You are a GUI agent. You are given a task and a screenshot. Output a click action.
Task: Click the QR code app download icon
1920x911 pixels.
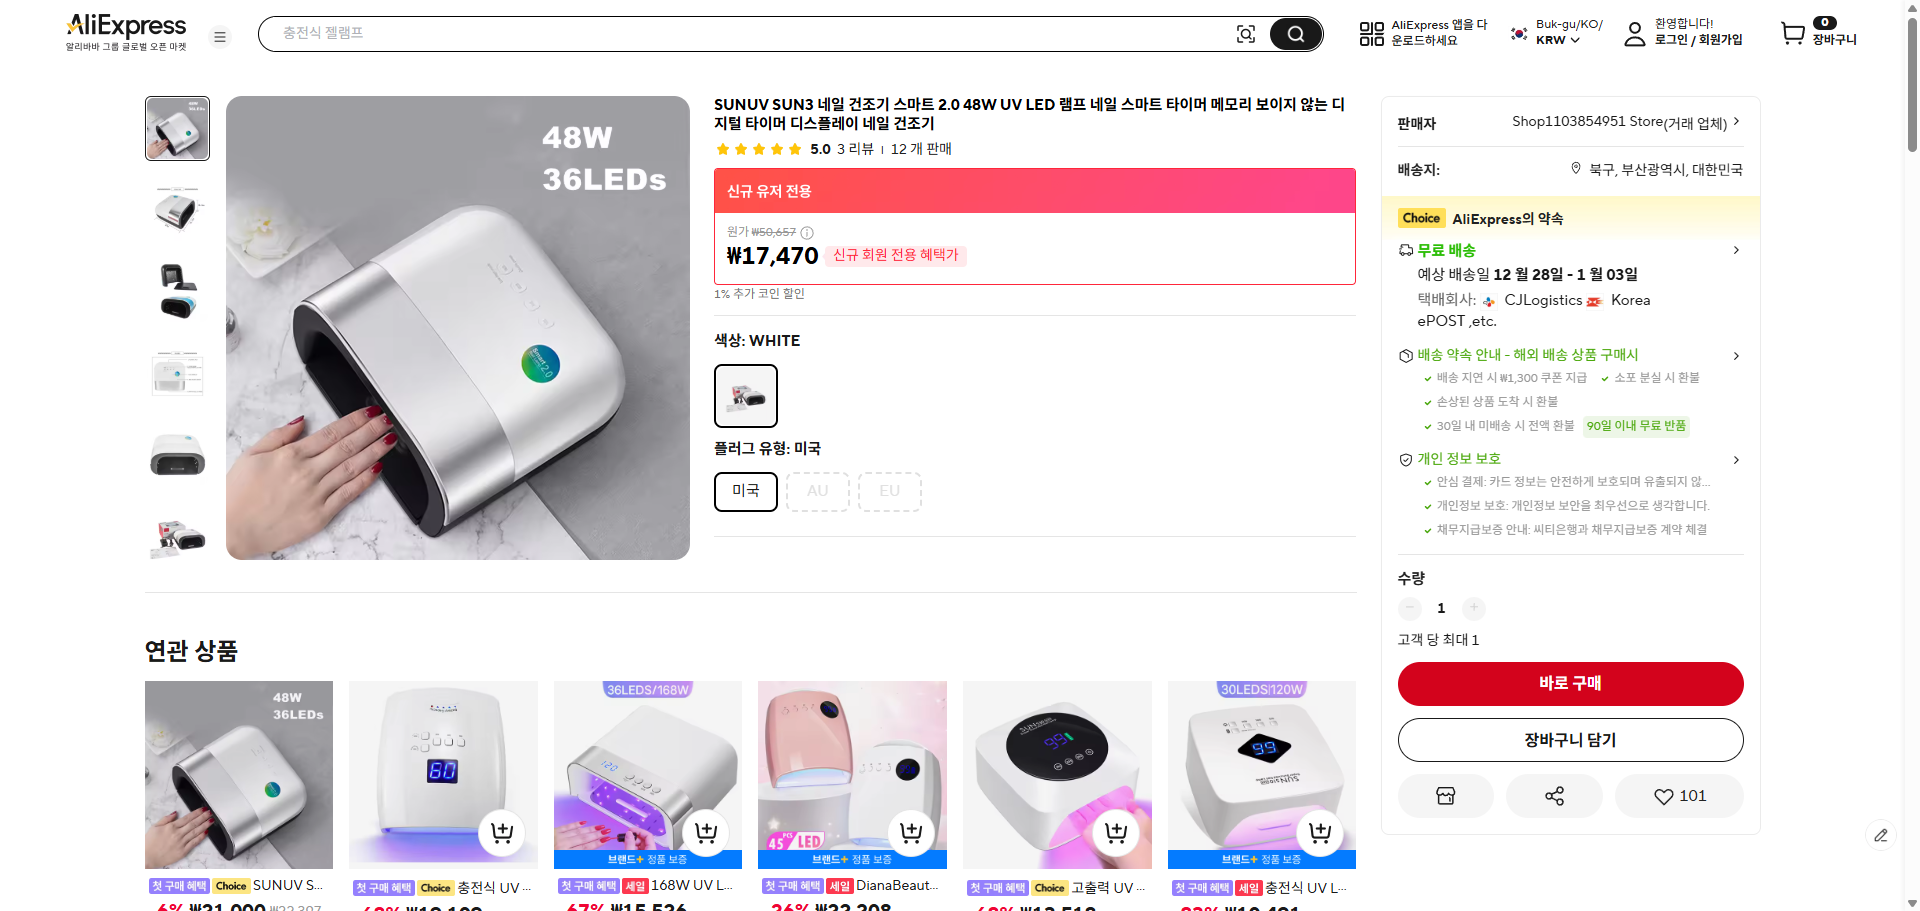point(1370,33)
